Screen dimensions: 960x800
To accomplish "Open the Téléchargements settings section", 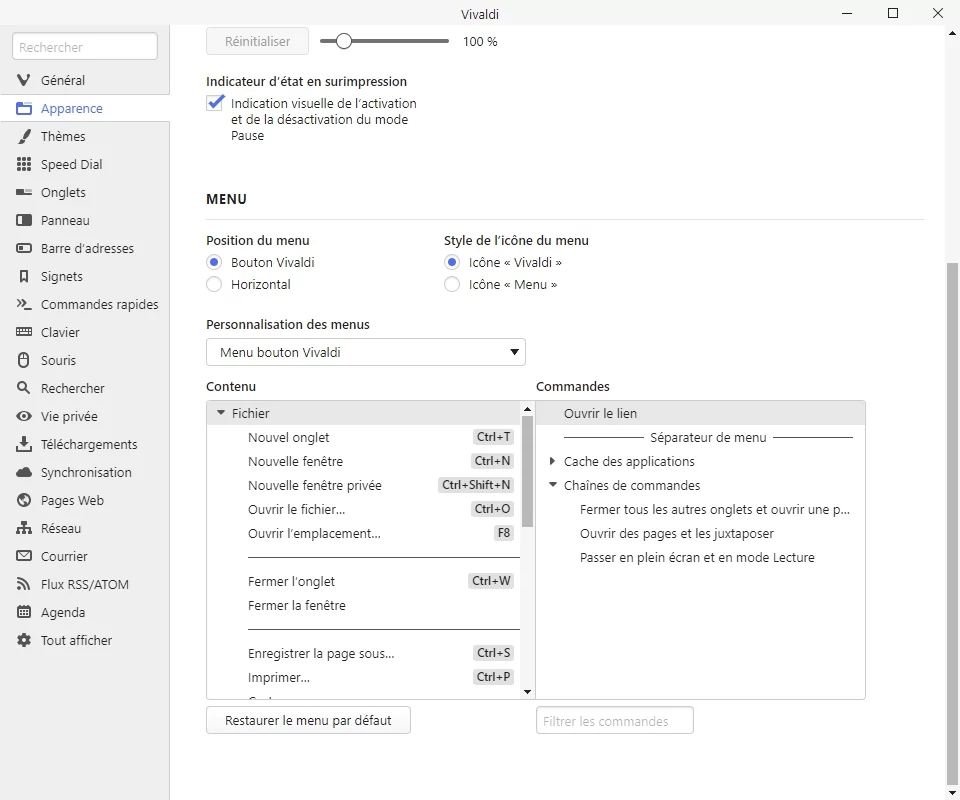I will 84,444.
